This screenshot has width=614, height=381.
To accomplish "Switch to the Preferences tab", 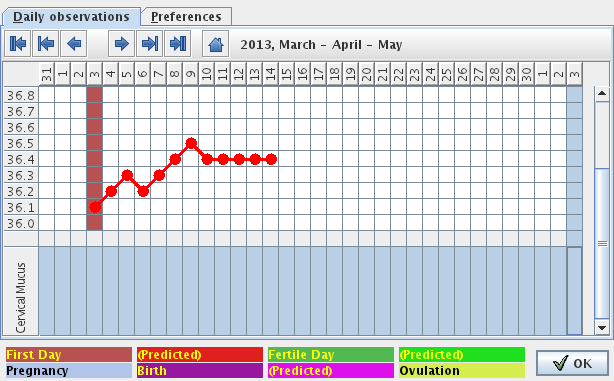I will tap(186, 16).
